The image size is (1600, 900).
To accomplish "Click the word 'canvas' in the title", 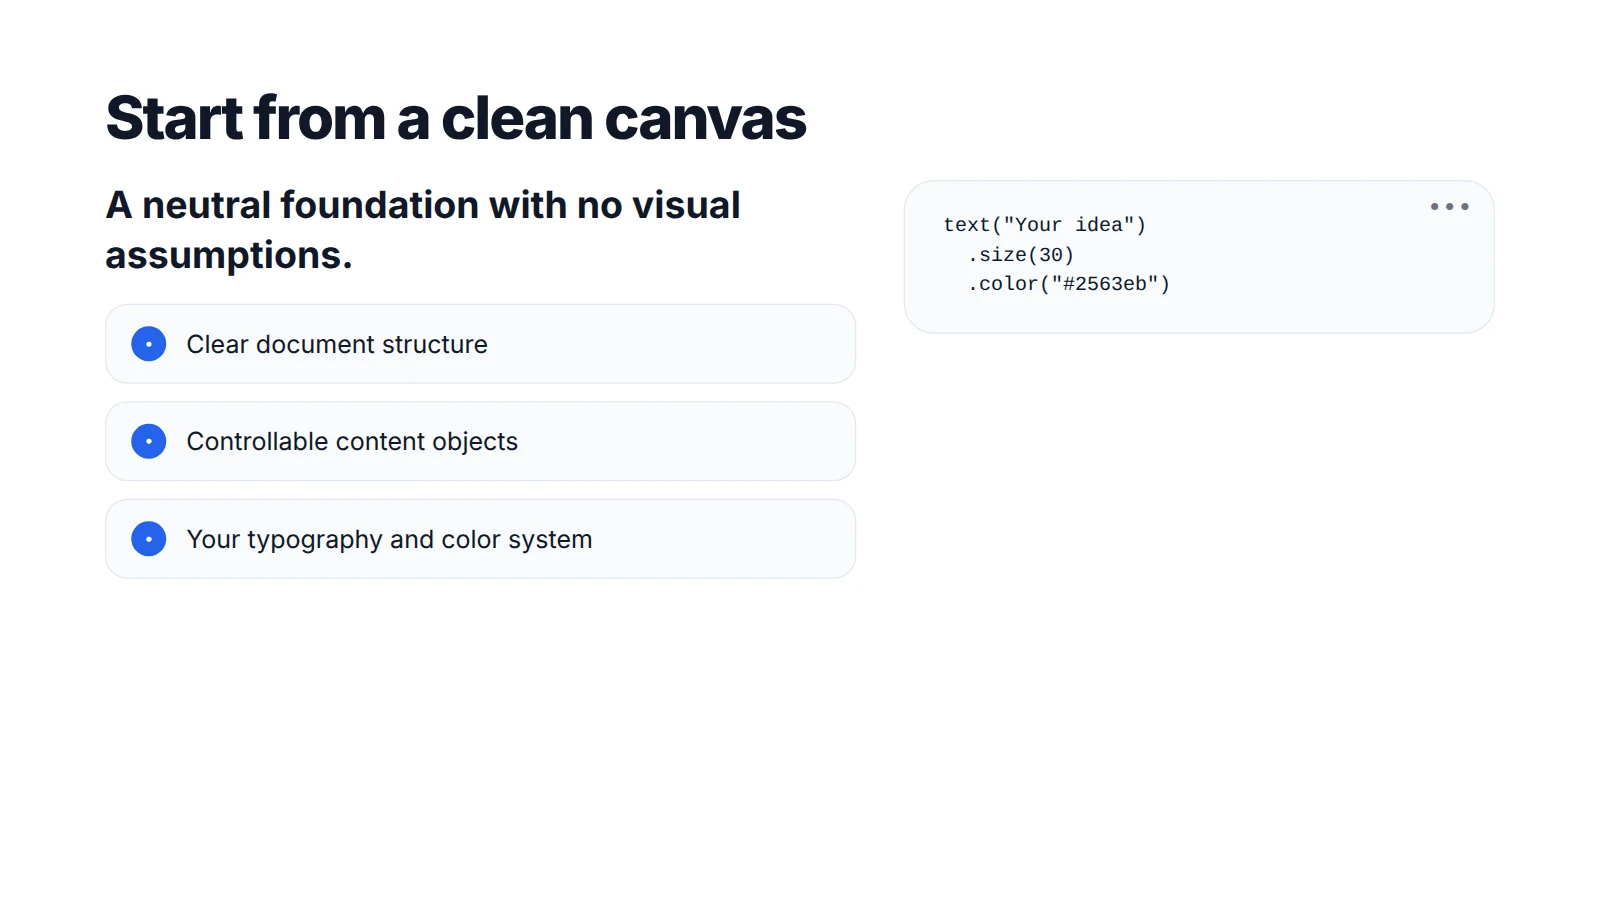I will [x=705, y=118].
